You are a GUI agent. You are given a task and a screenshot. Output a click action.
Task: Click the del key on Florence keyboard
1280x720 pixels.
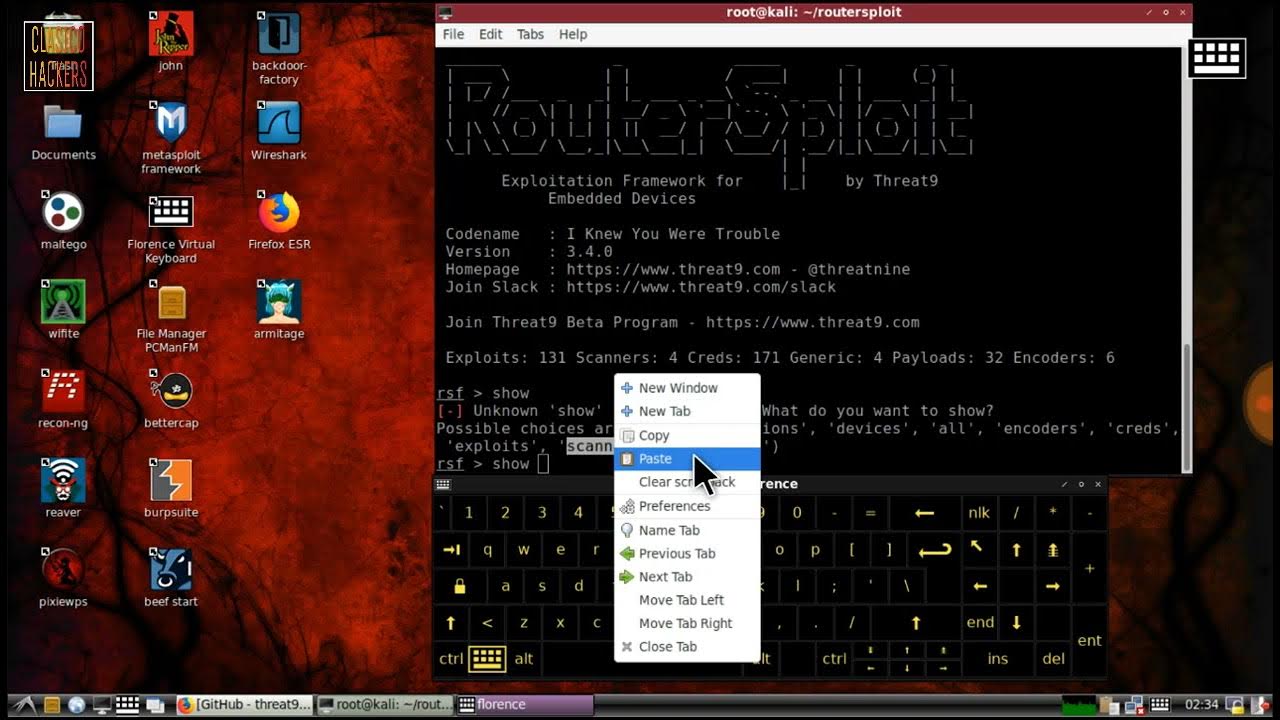point(1053,658)
